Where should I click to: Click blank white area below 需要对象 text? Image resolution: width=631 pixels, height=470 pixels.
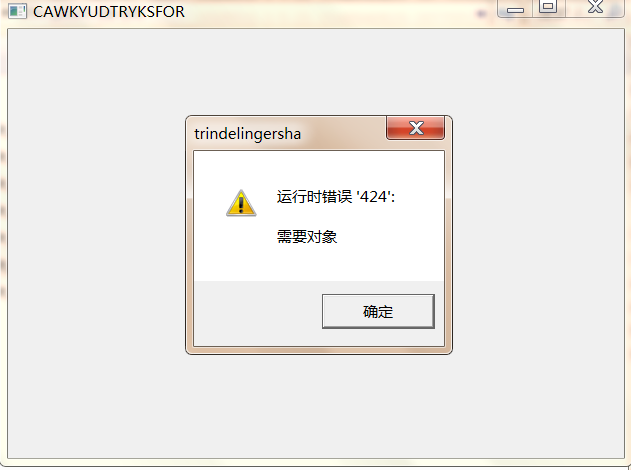[x=318, y=262]
